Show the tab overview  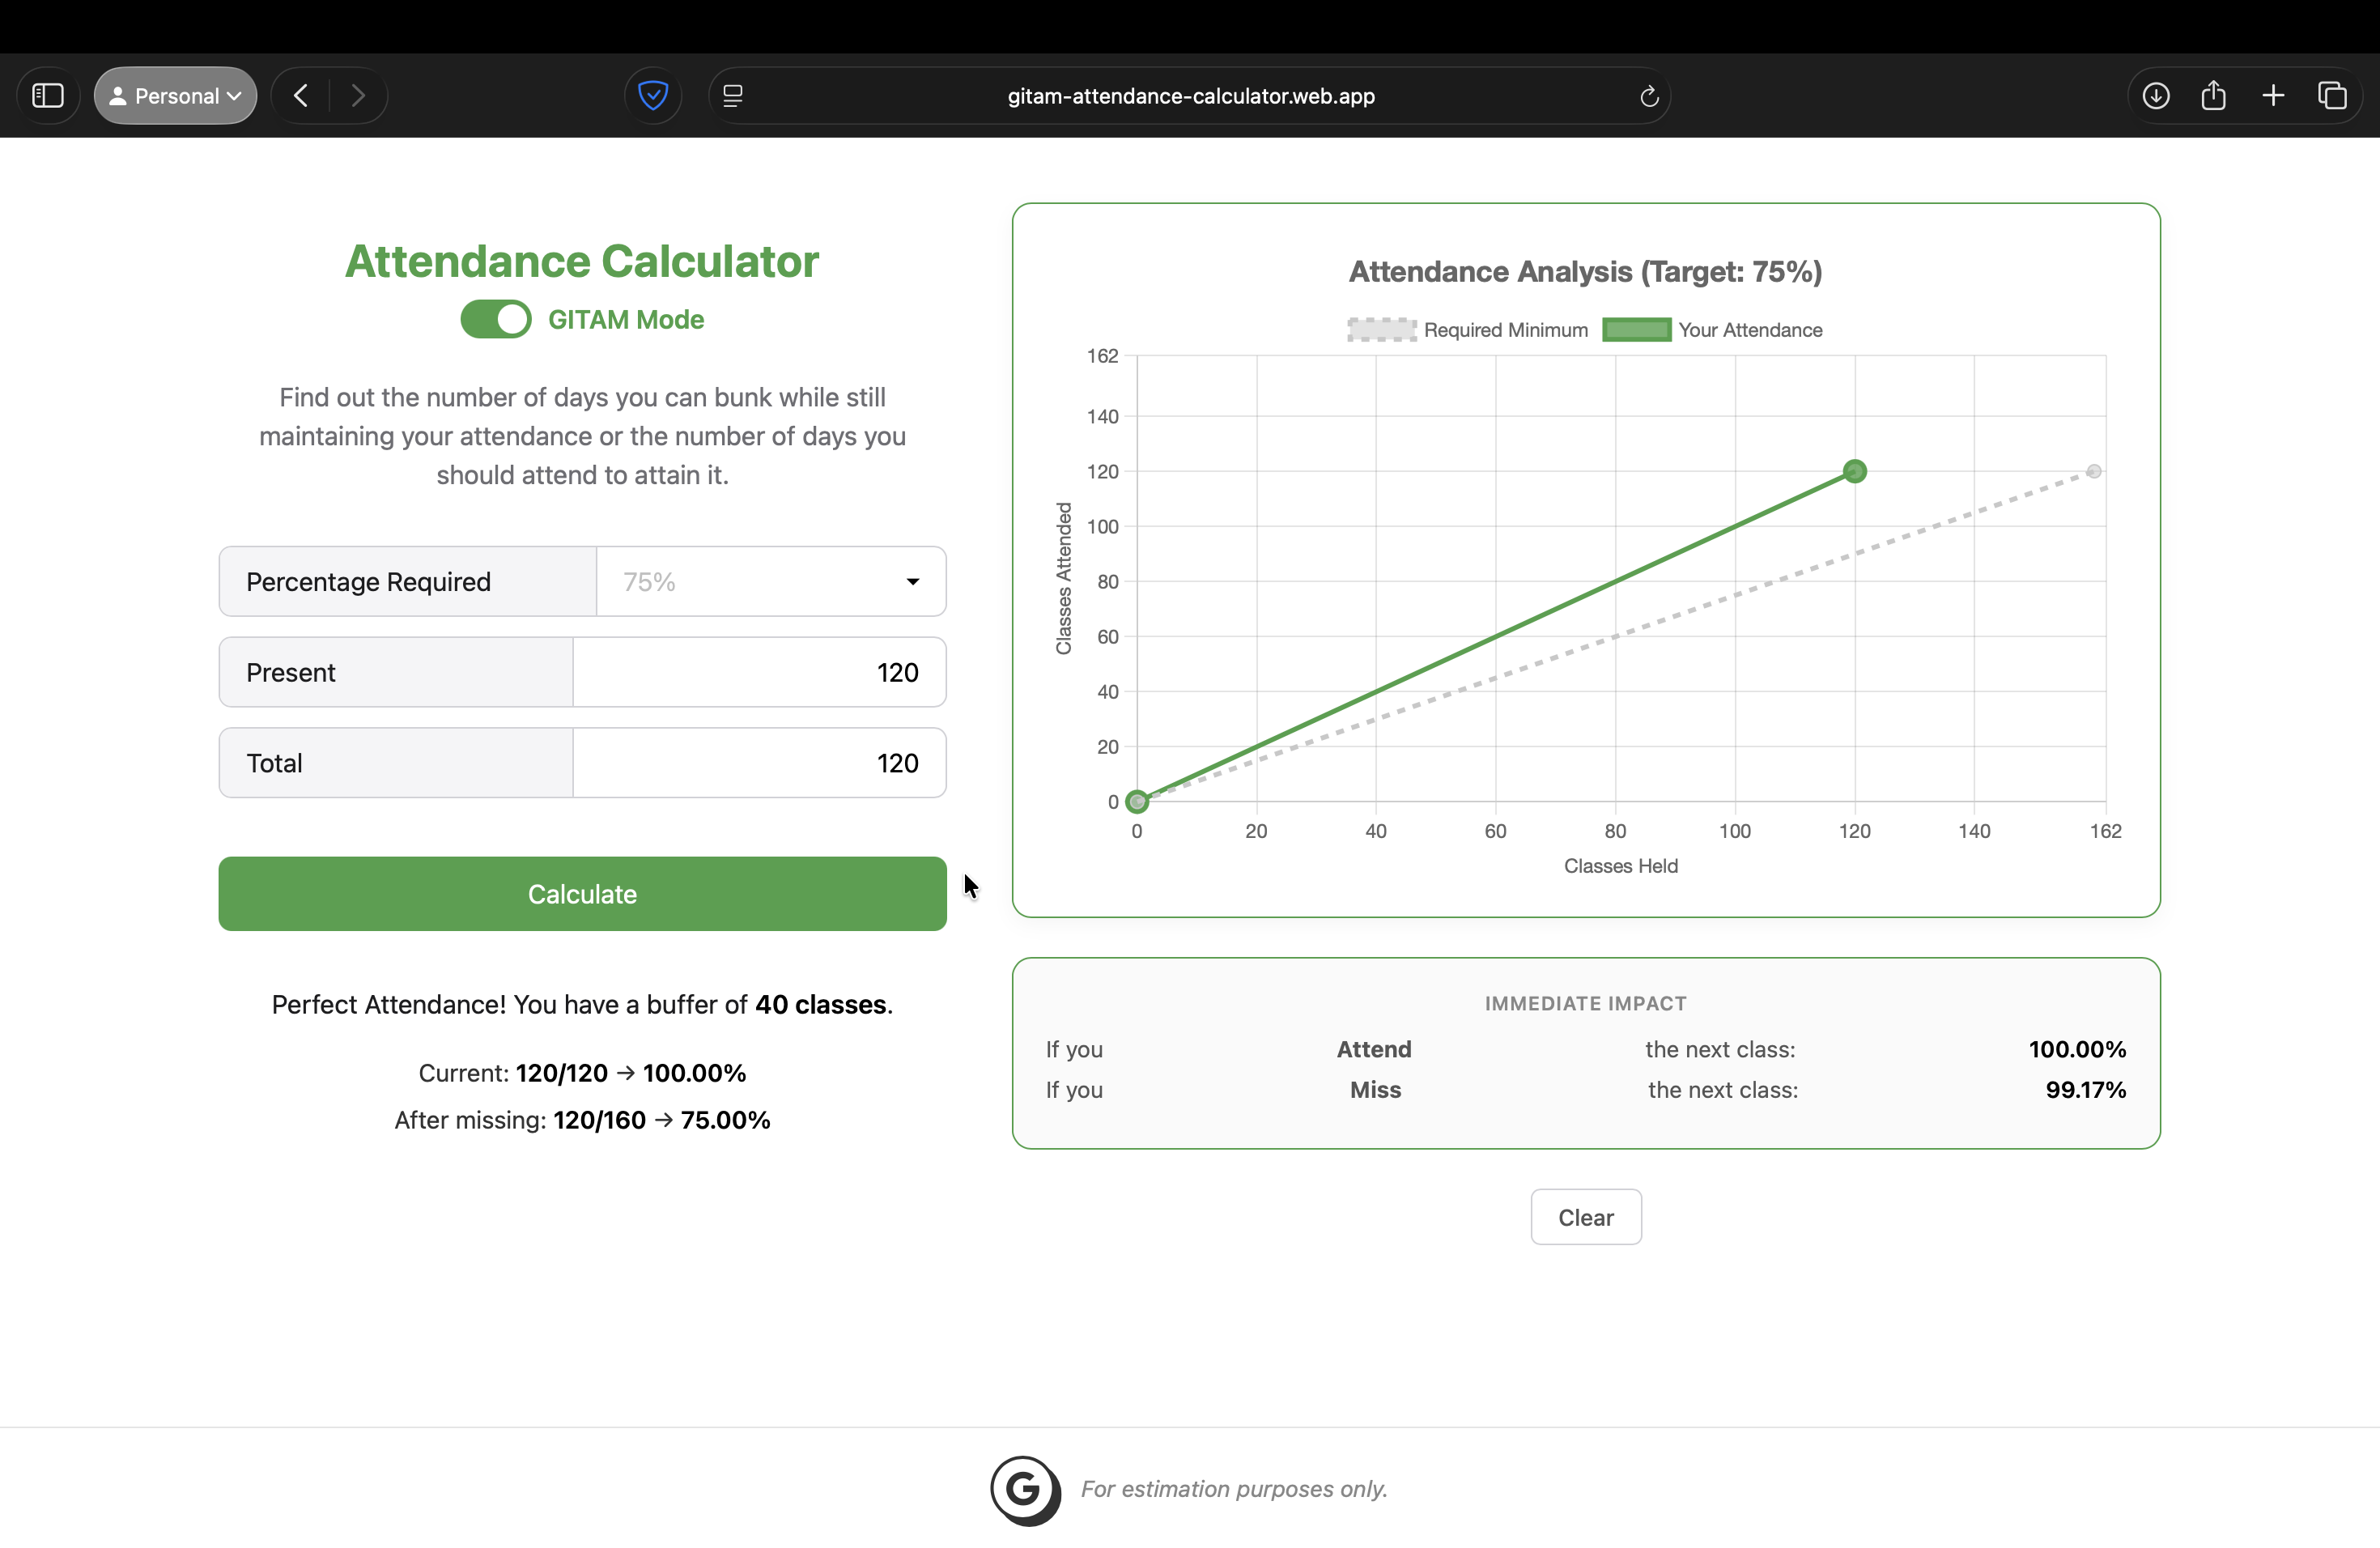tap(2332, 96)
